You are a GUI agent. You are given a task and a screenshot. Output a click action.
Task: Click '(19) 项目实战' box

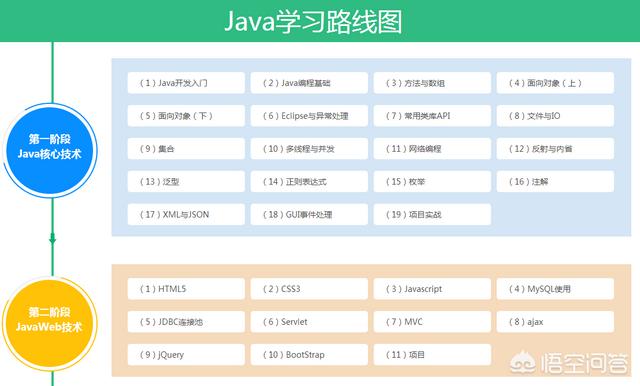point(432,214)
